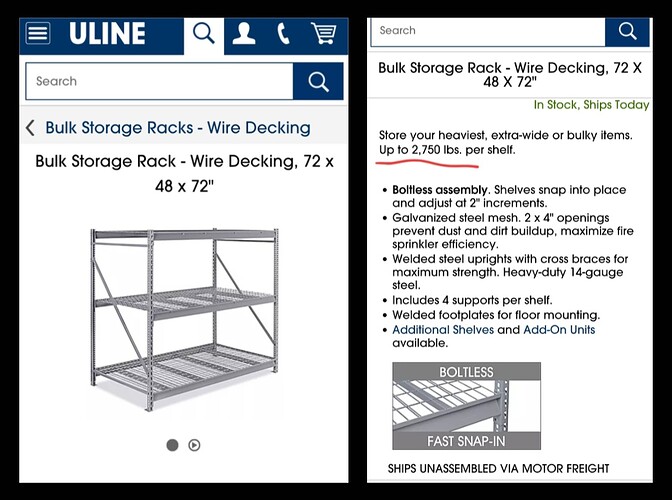Click into the left Search field
This screenshot has width=672, height=500.
(159, 81)
